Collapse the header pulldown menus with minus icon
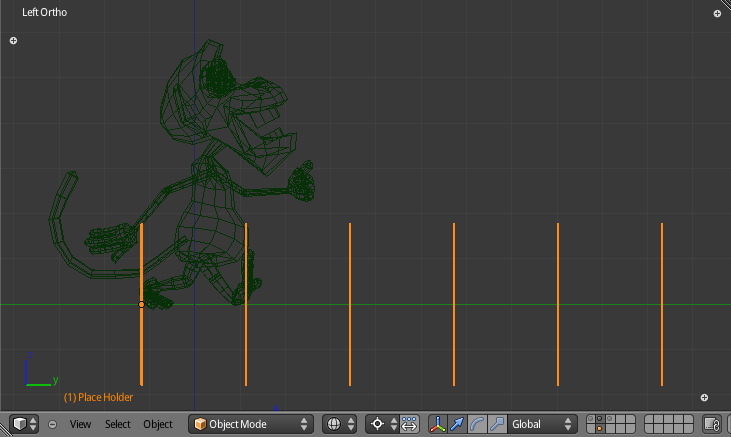Viewport: 731px width, 437px height. point(52,424)
